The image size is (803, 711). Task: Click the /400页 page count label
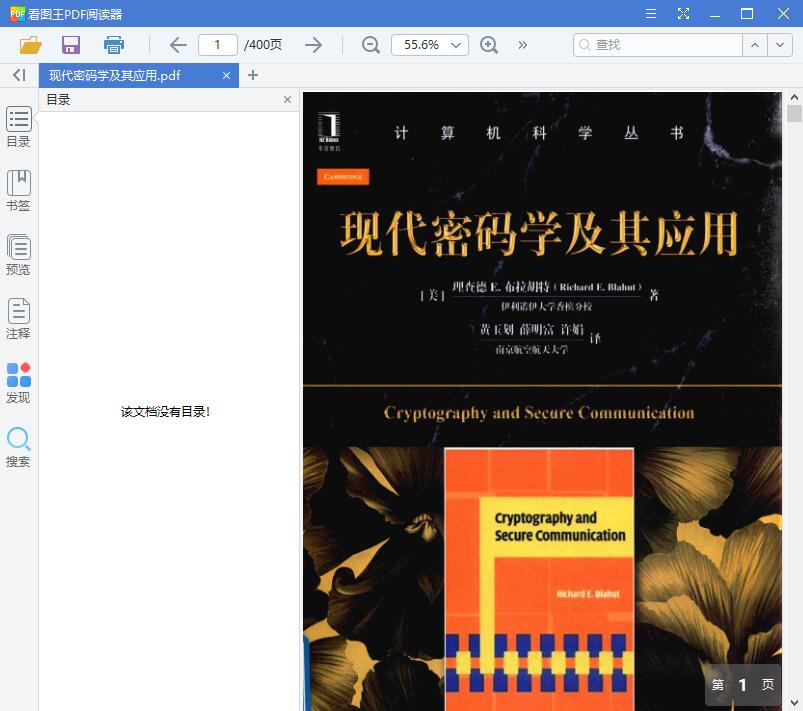point(263,45)
